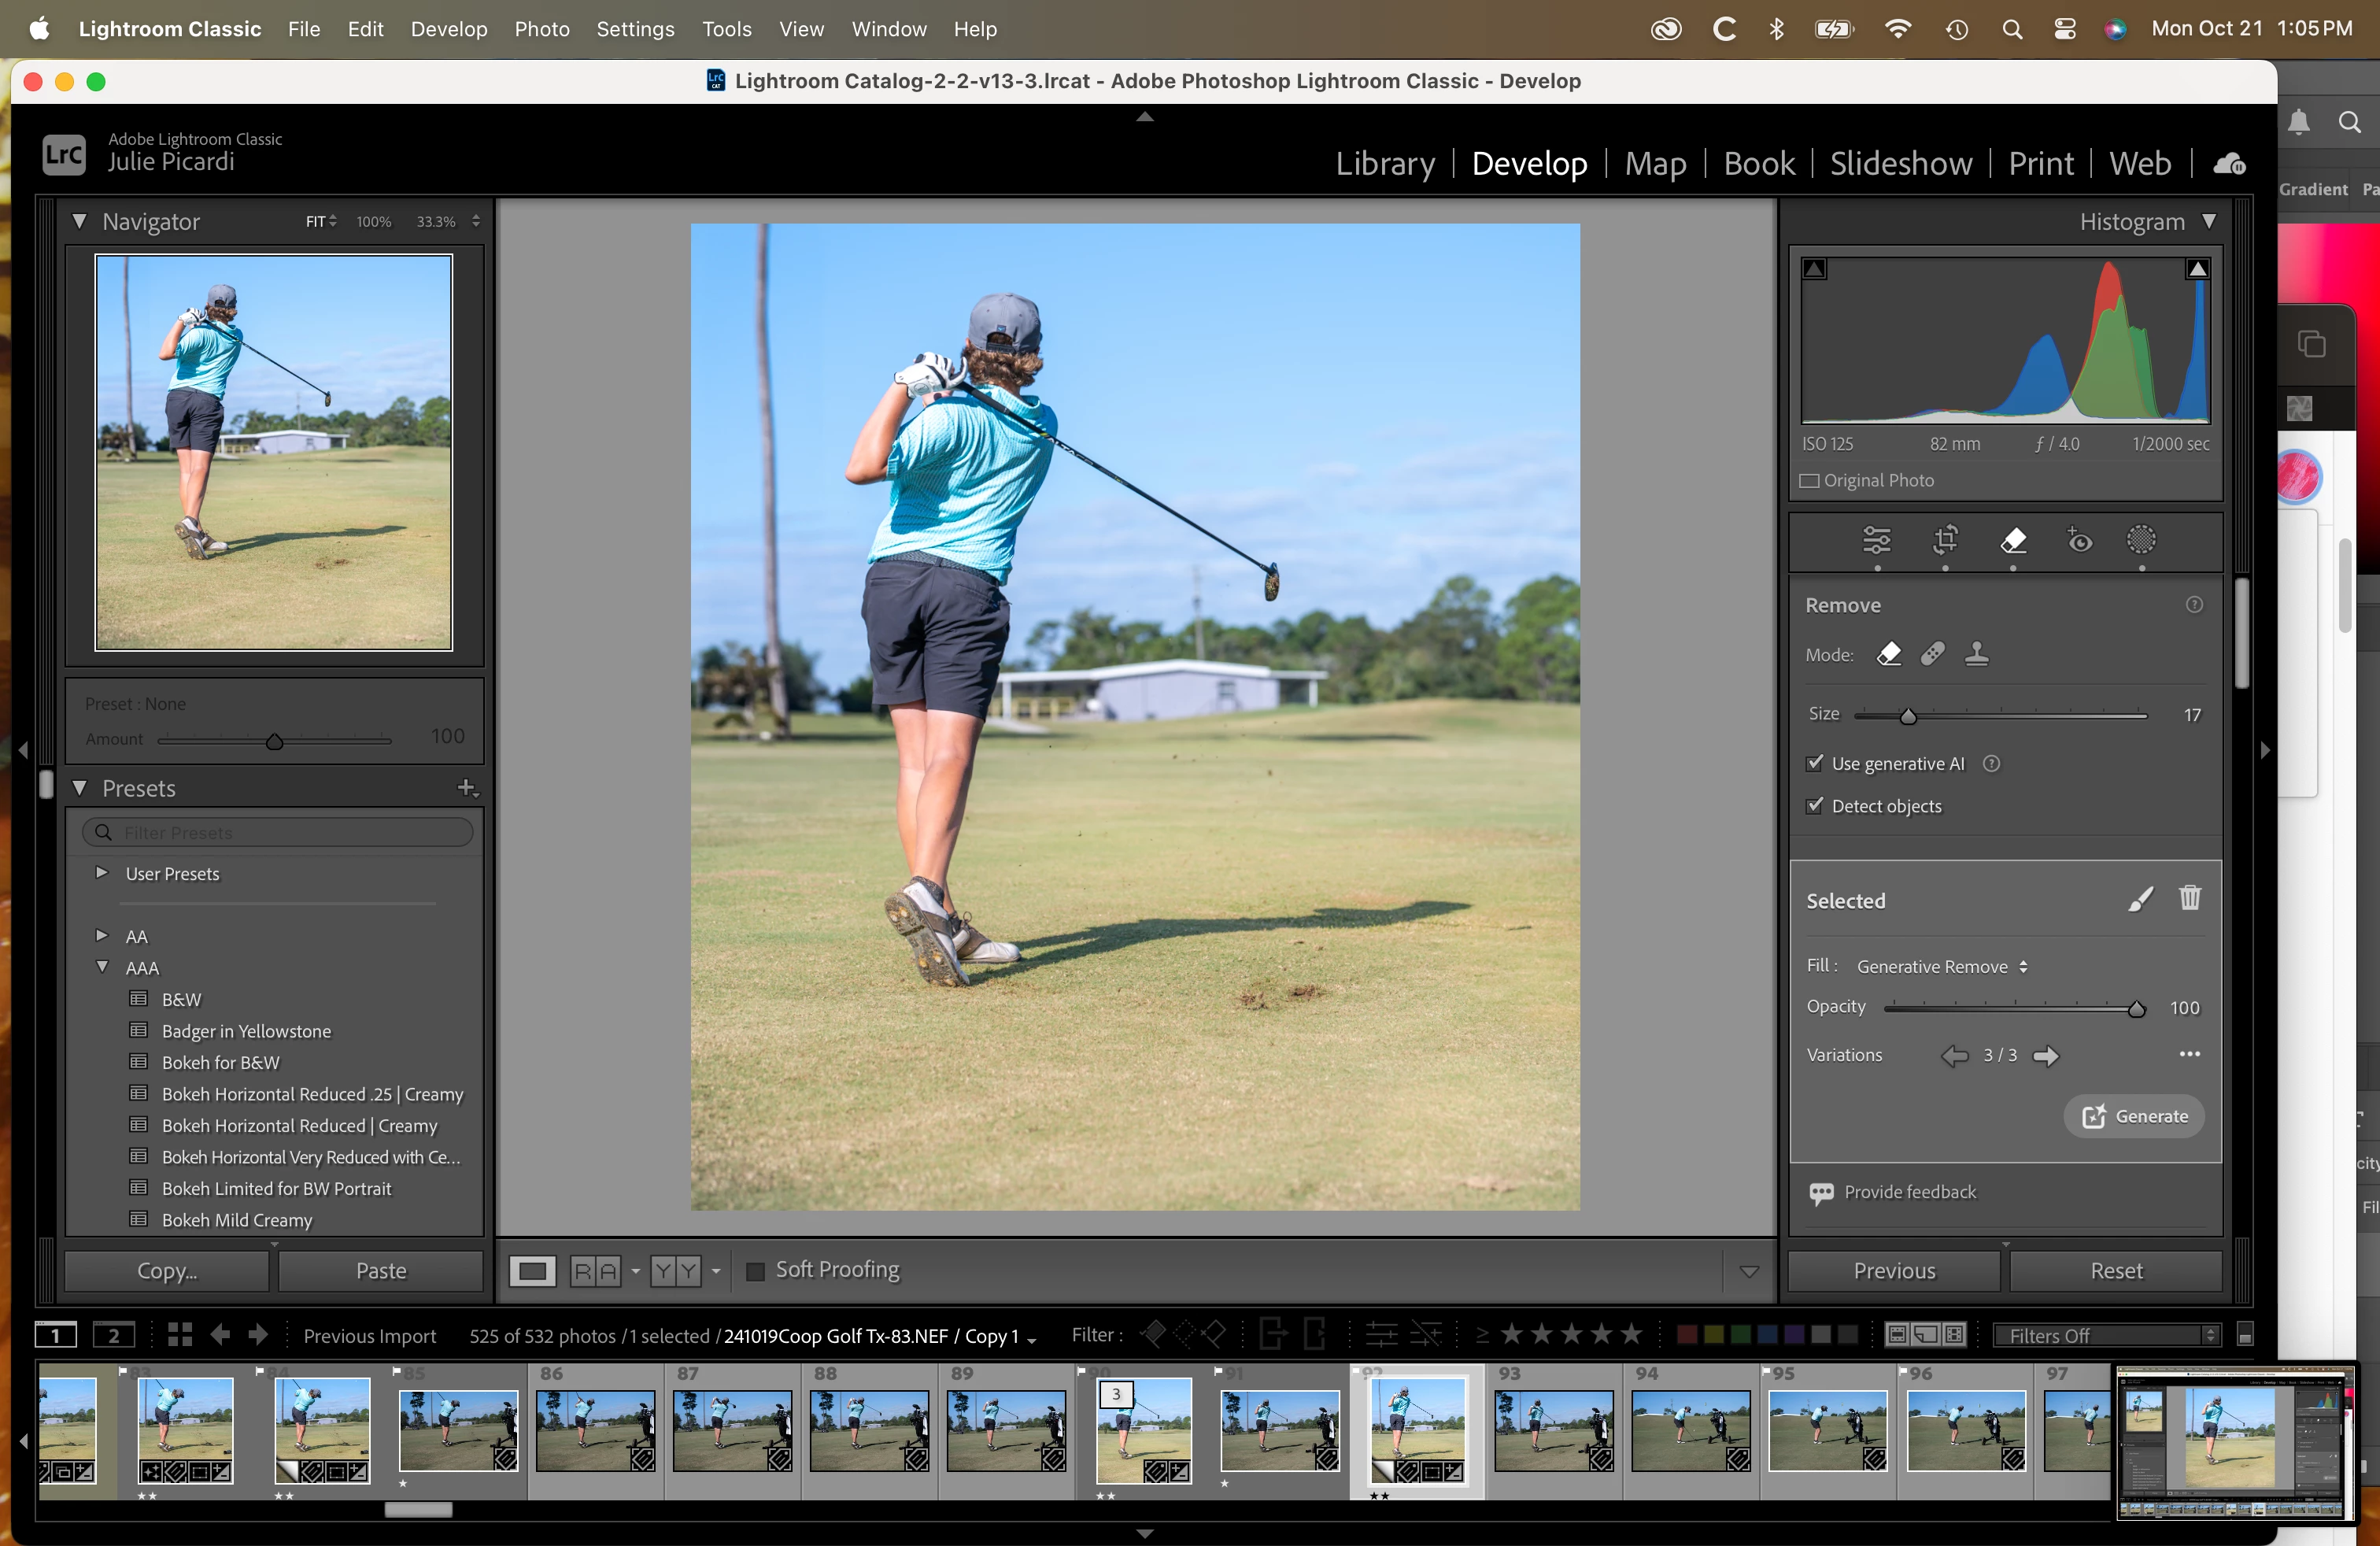Expand the User Presets folder
This screenshot has width=2380, height=1546.
pyautogui.click(x=101, y=872)
